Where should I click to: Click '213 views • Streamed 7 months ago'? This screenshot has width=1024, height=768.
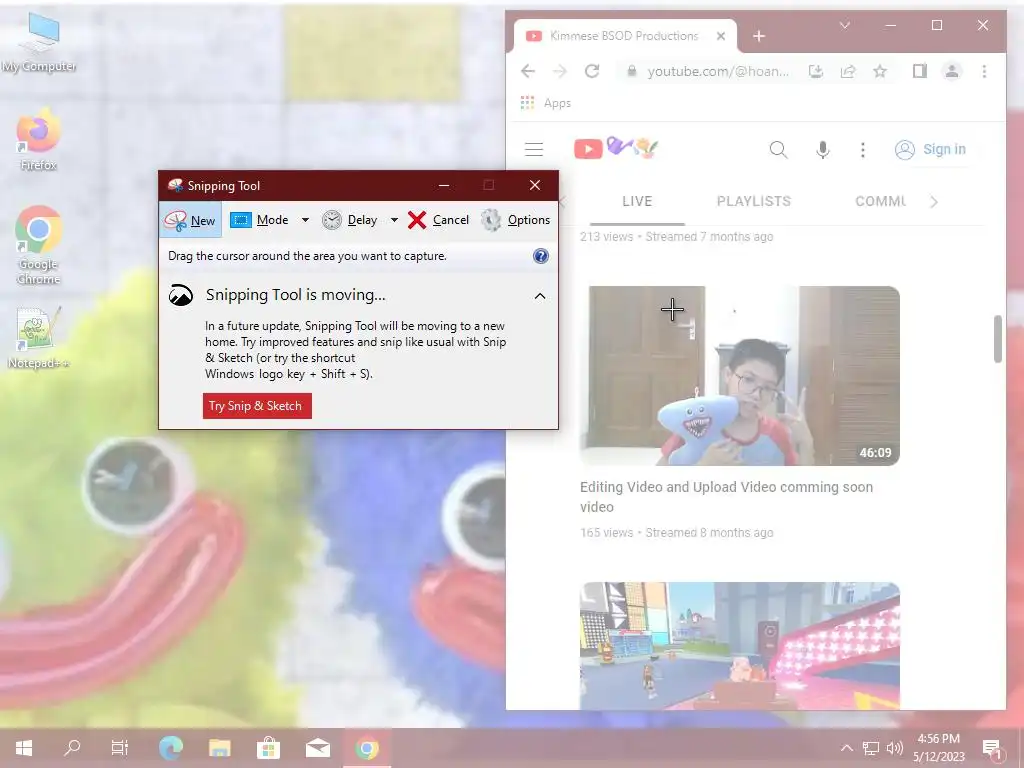[677, 236]
